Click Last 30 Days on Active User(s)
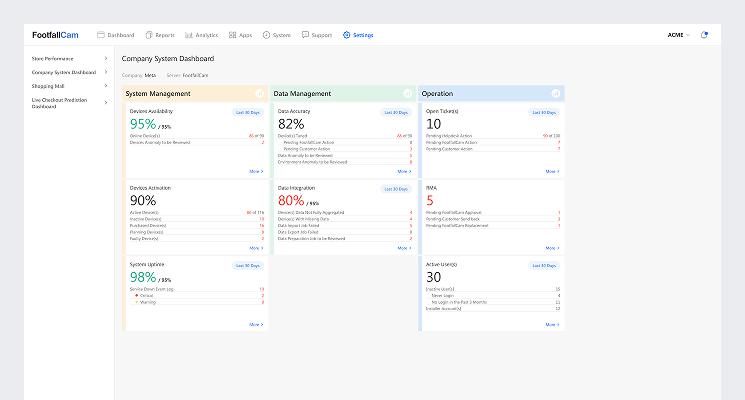Image resolution: width=745 pixels, height=400 pixels. coord(544,266)
